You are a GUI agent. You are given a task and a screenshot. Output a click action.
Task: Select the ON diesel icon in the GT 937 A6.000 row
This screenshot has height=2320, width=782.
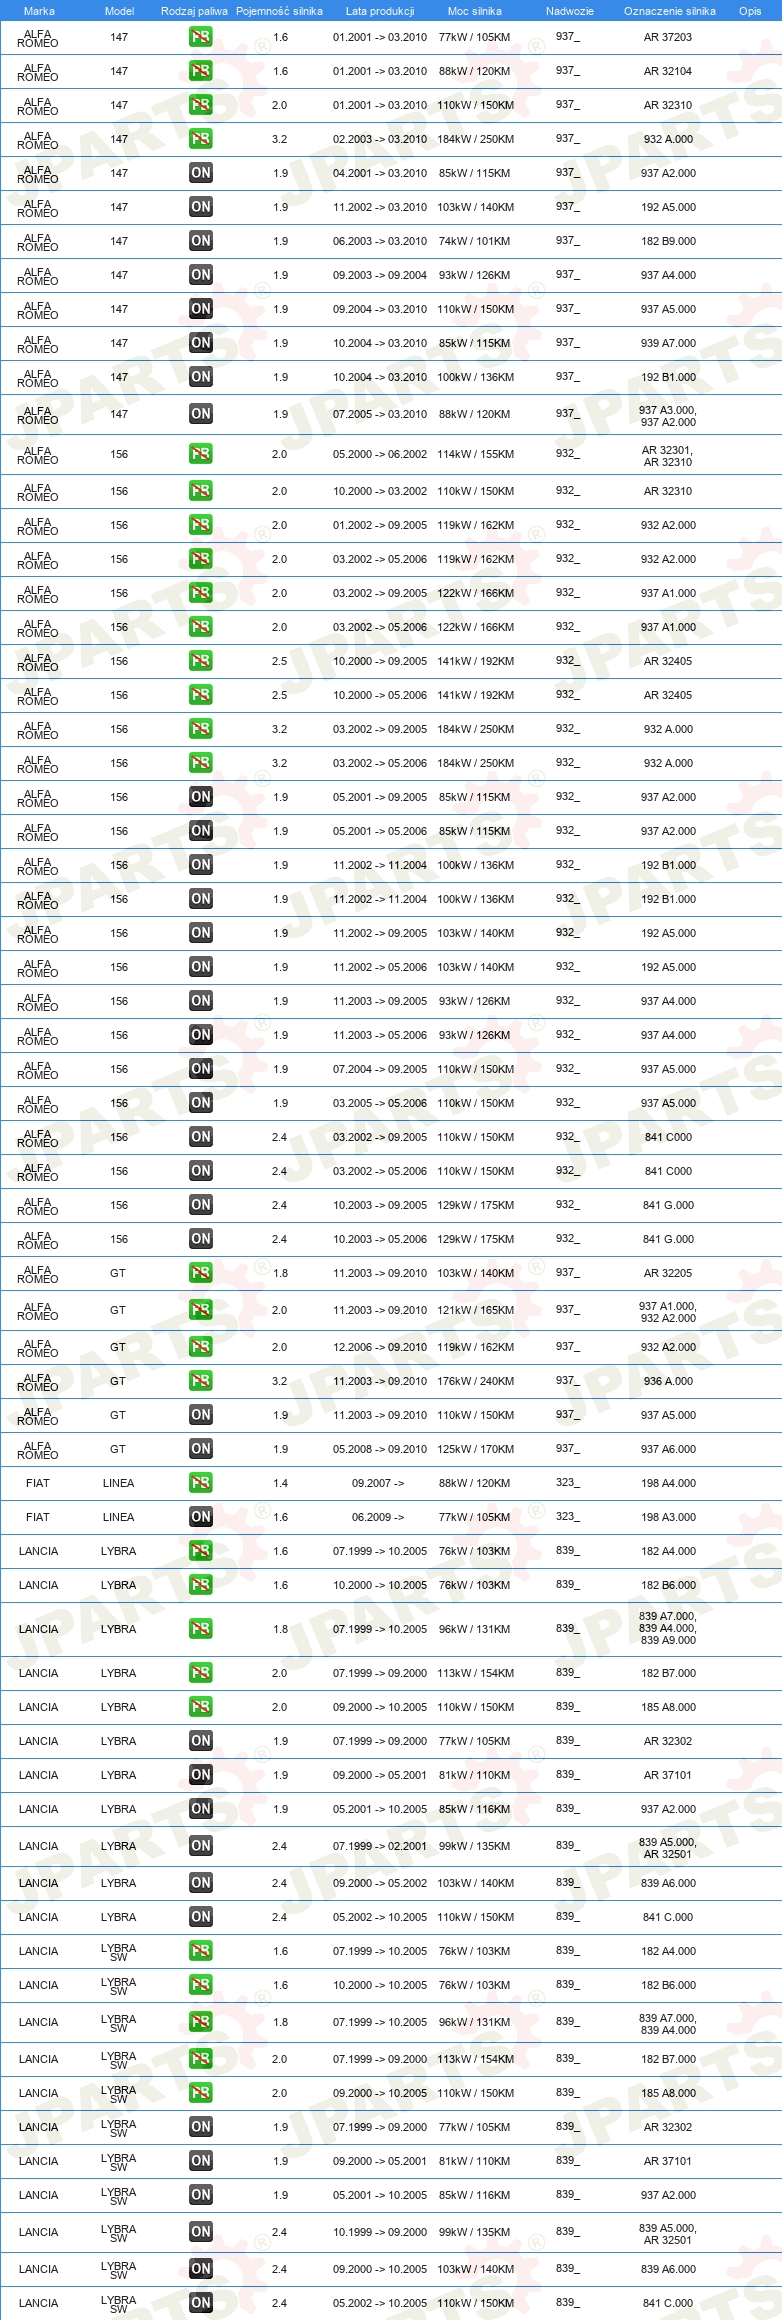point(200,1449)
